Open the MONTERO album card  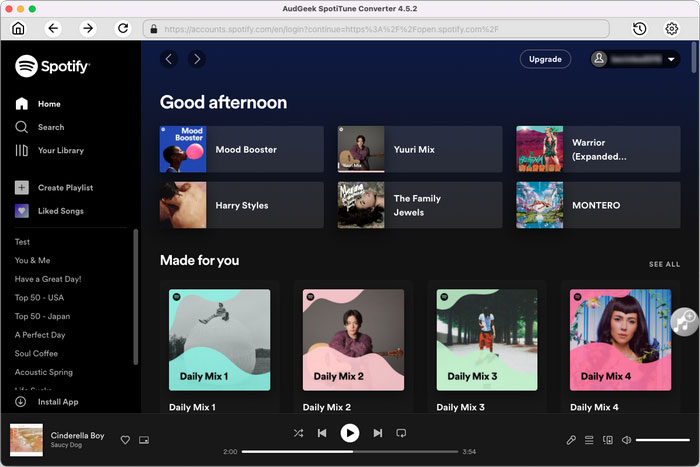[x=598, y=205]
